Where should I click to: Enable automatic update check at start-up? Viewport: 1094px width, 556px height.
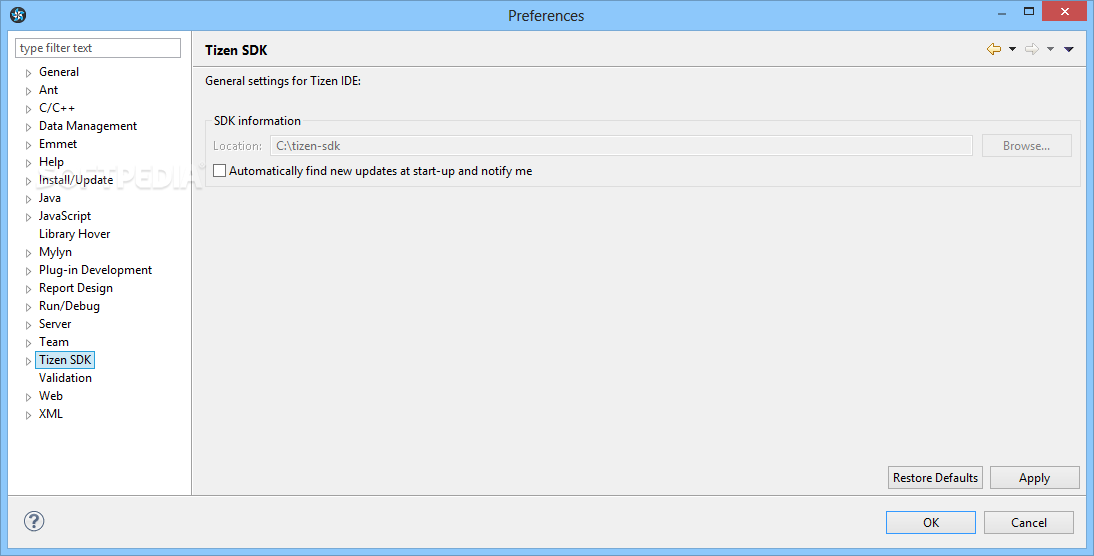click(219, 171)
